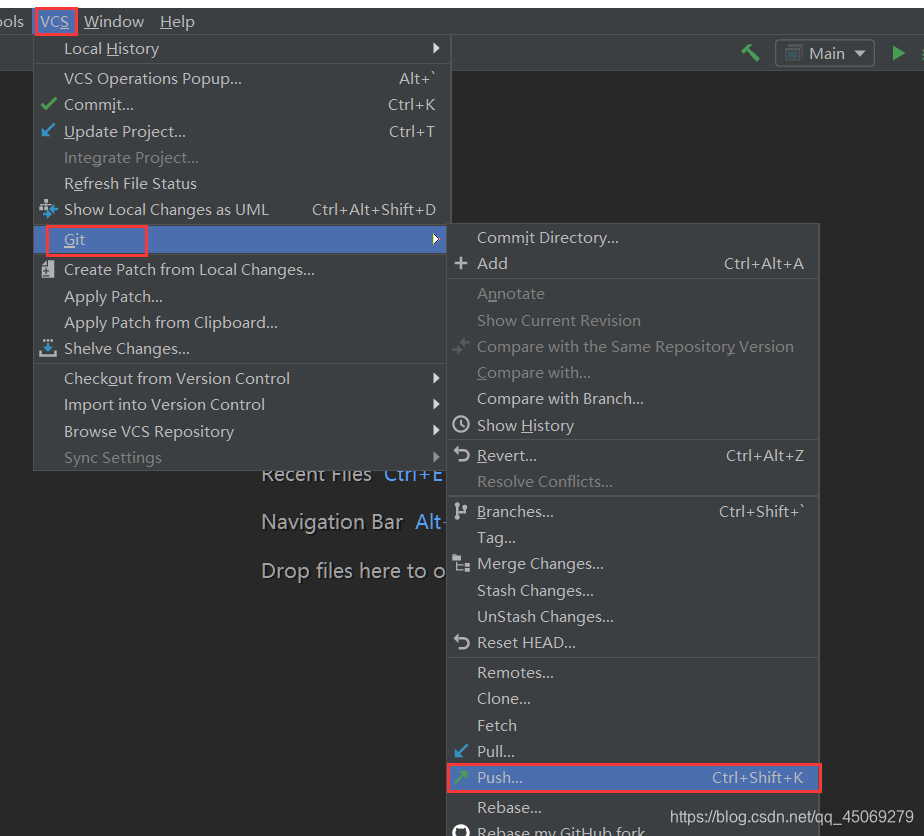Open Remotes... dialog entry
924x836 pixels.
click(633, 672)
